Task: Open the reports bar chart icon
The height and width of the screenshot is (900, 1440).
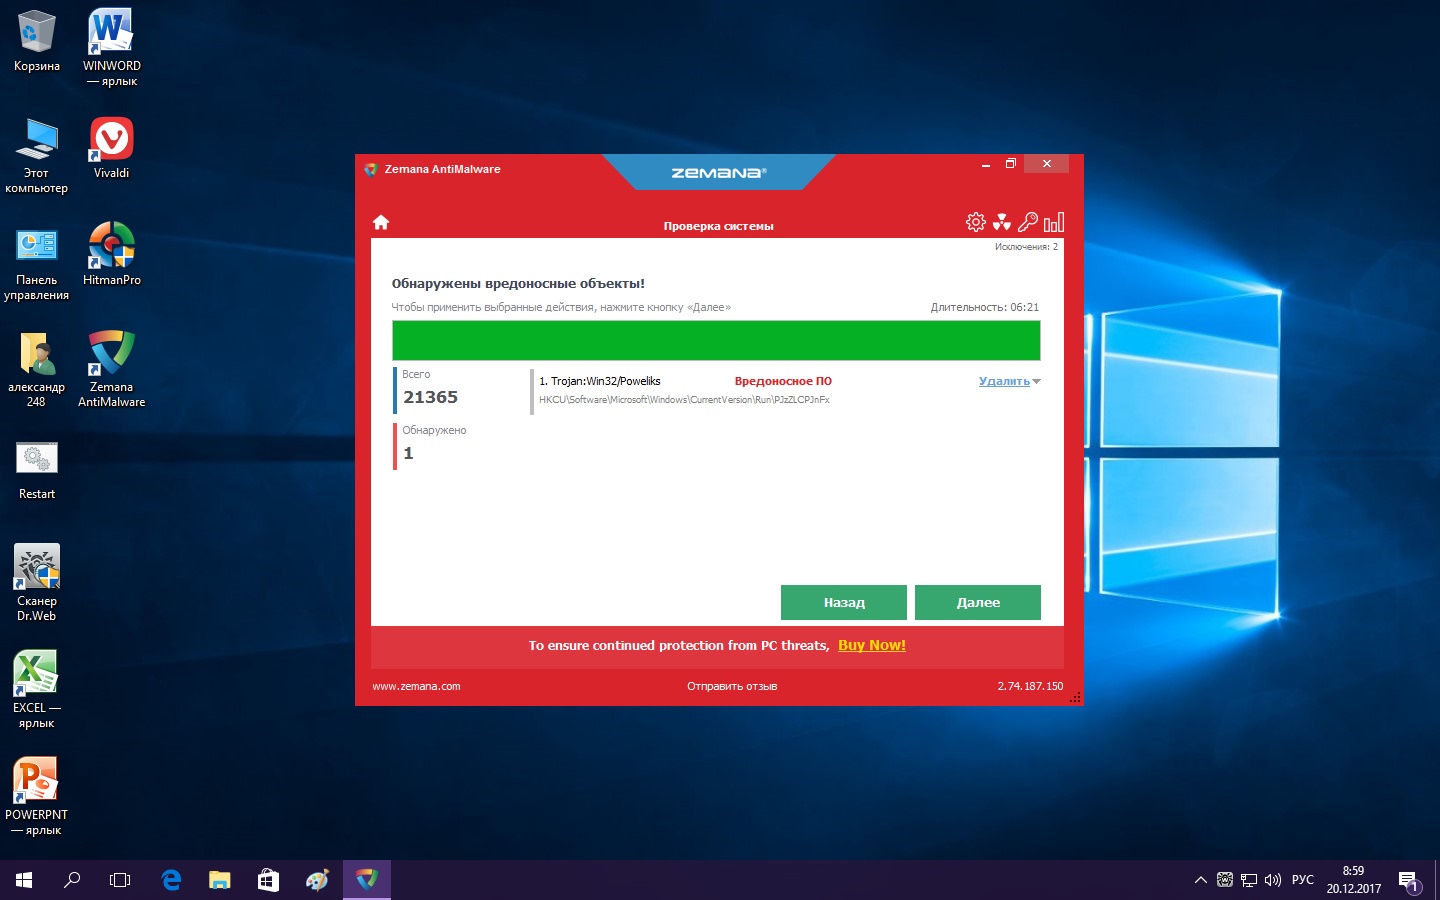Action: pyautogui.click(x=1054, y=222)
